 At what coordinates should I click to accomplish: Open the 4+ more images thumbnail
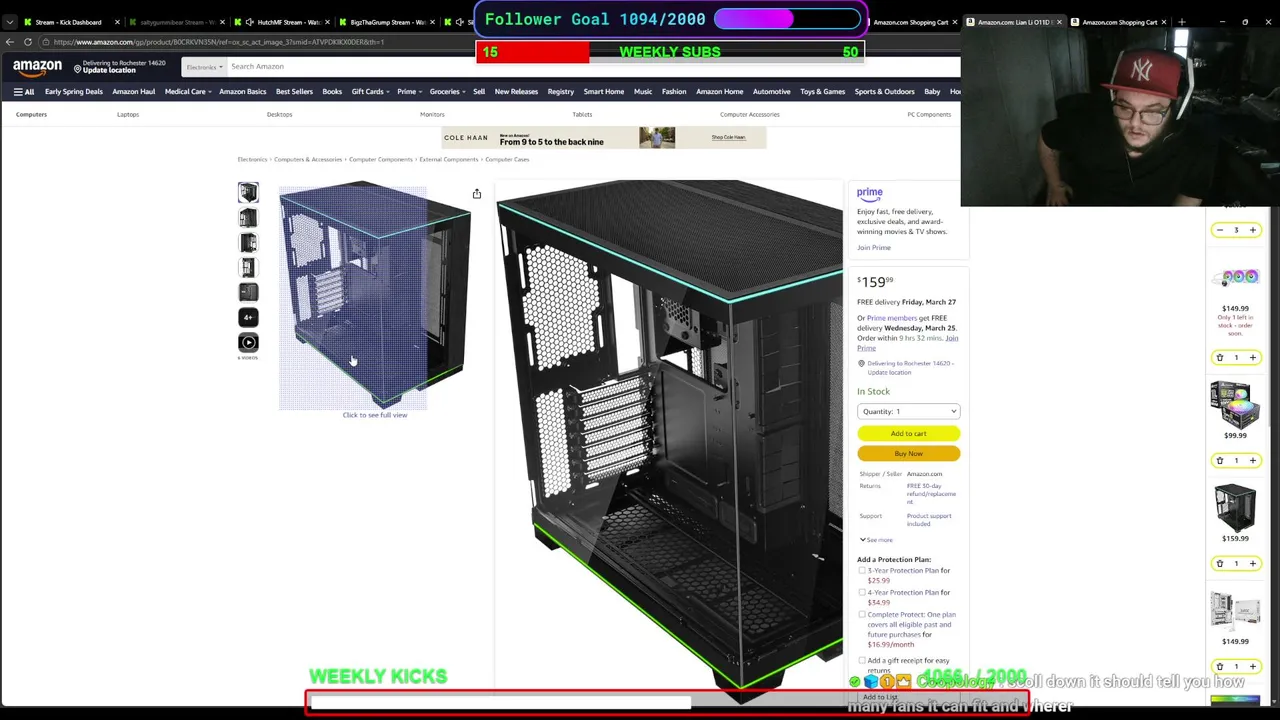[248, 317]
